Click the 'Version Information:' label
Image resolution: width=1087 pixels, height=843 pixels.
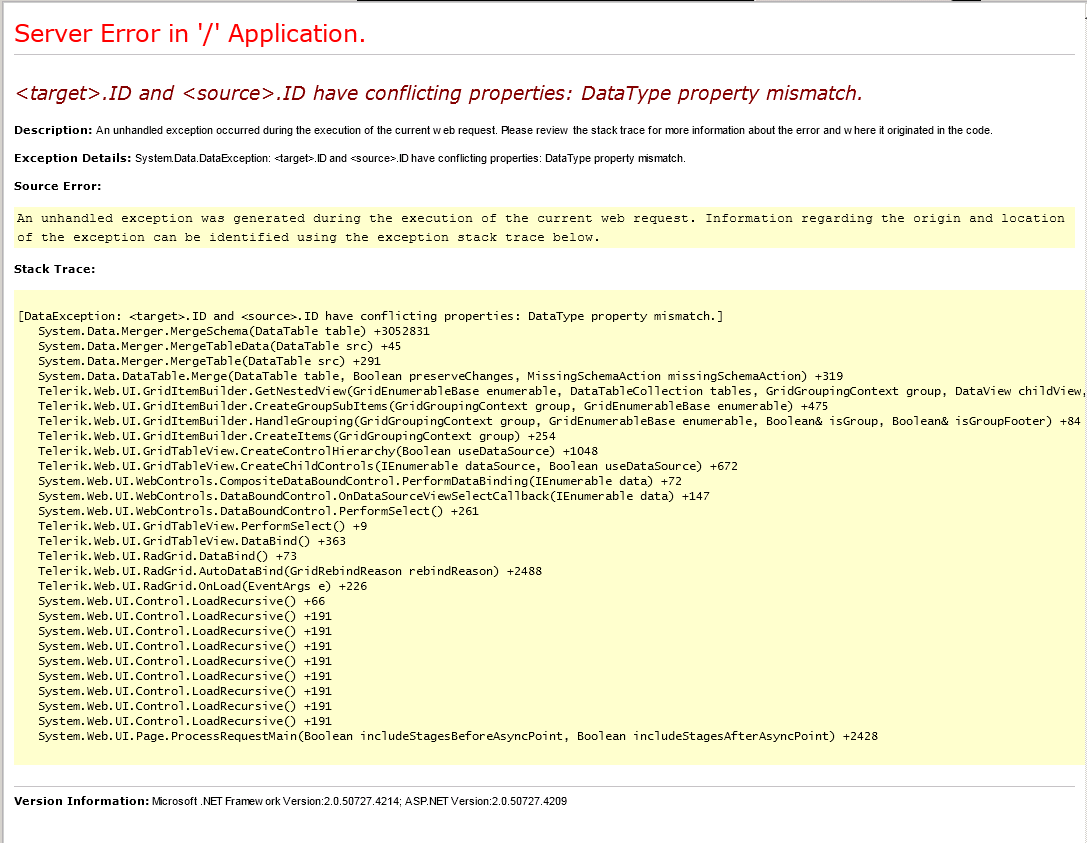[x=81, y=801]
